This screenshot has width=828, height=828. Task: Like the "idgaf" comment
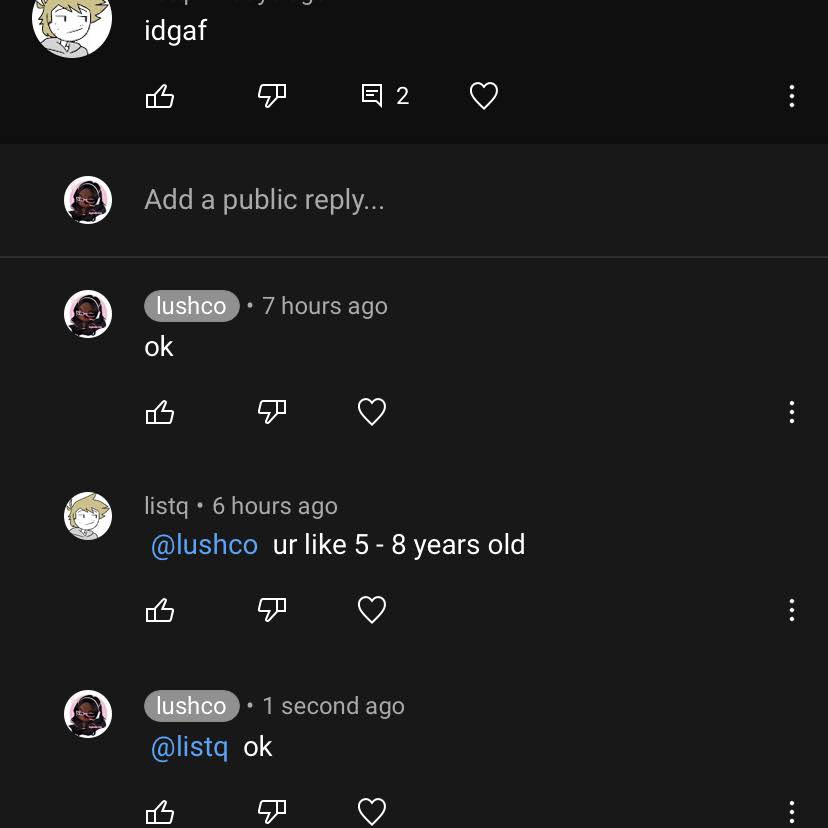pos(159,96)
